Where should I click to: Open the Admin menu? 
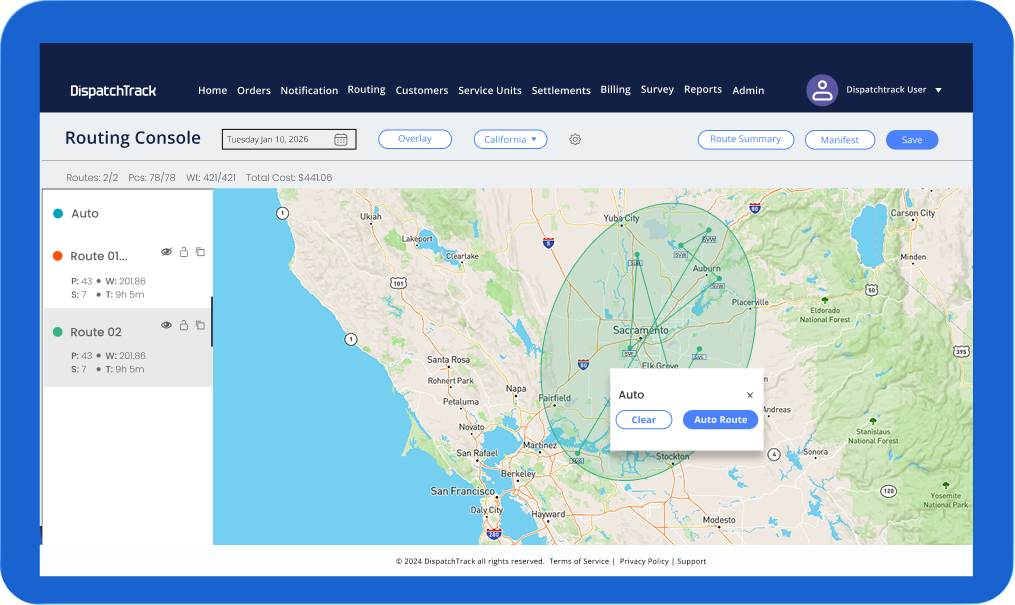[x=748, y=90]
